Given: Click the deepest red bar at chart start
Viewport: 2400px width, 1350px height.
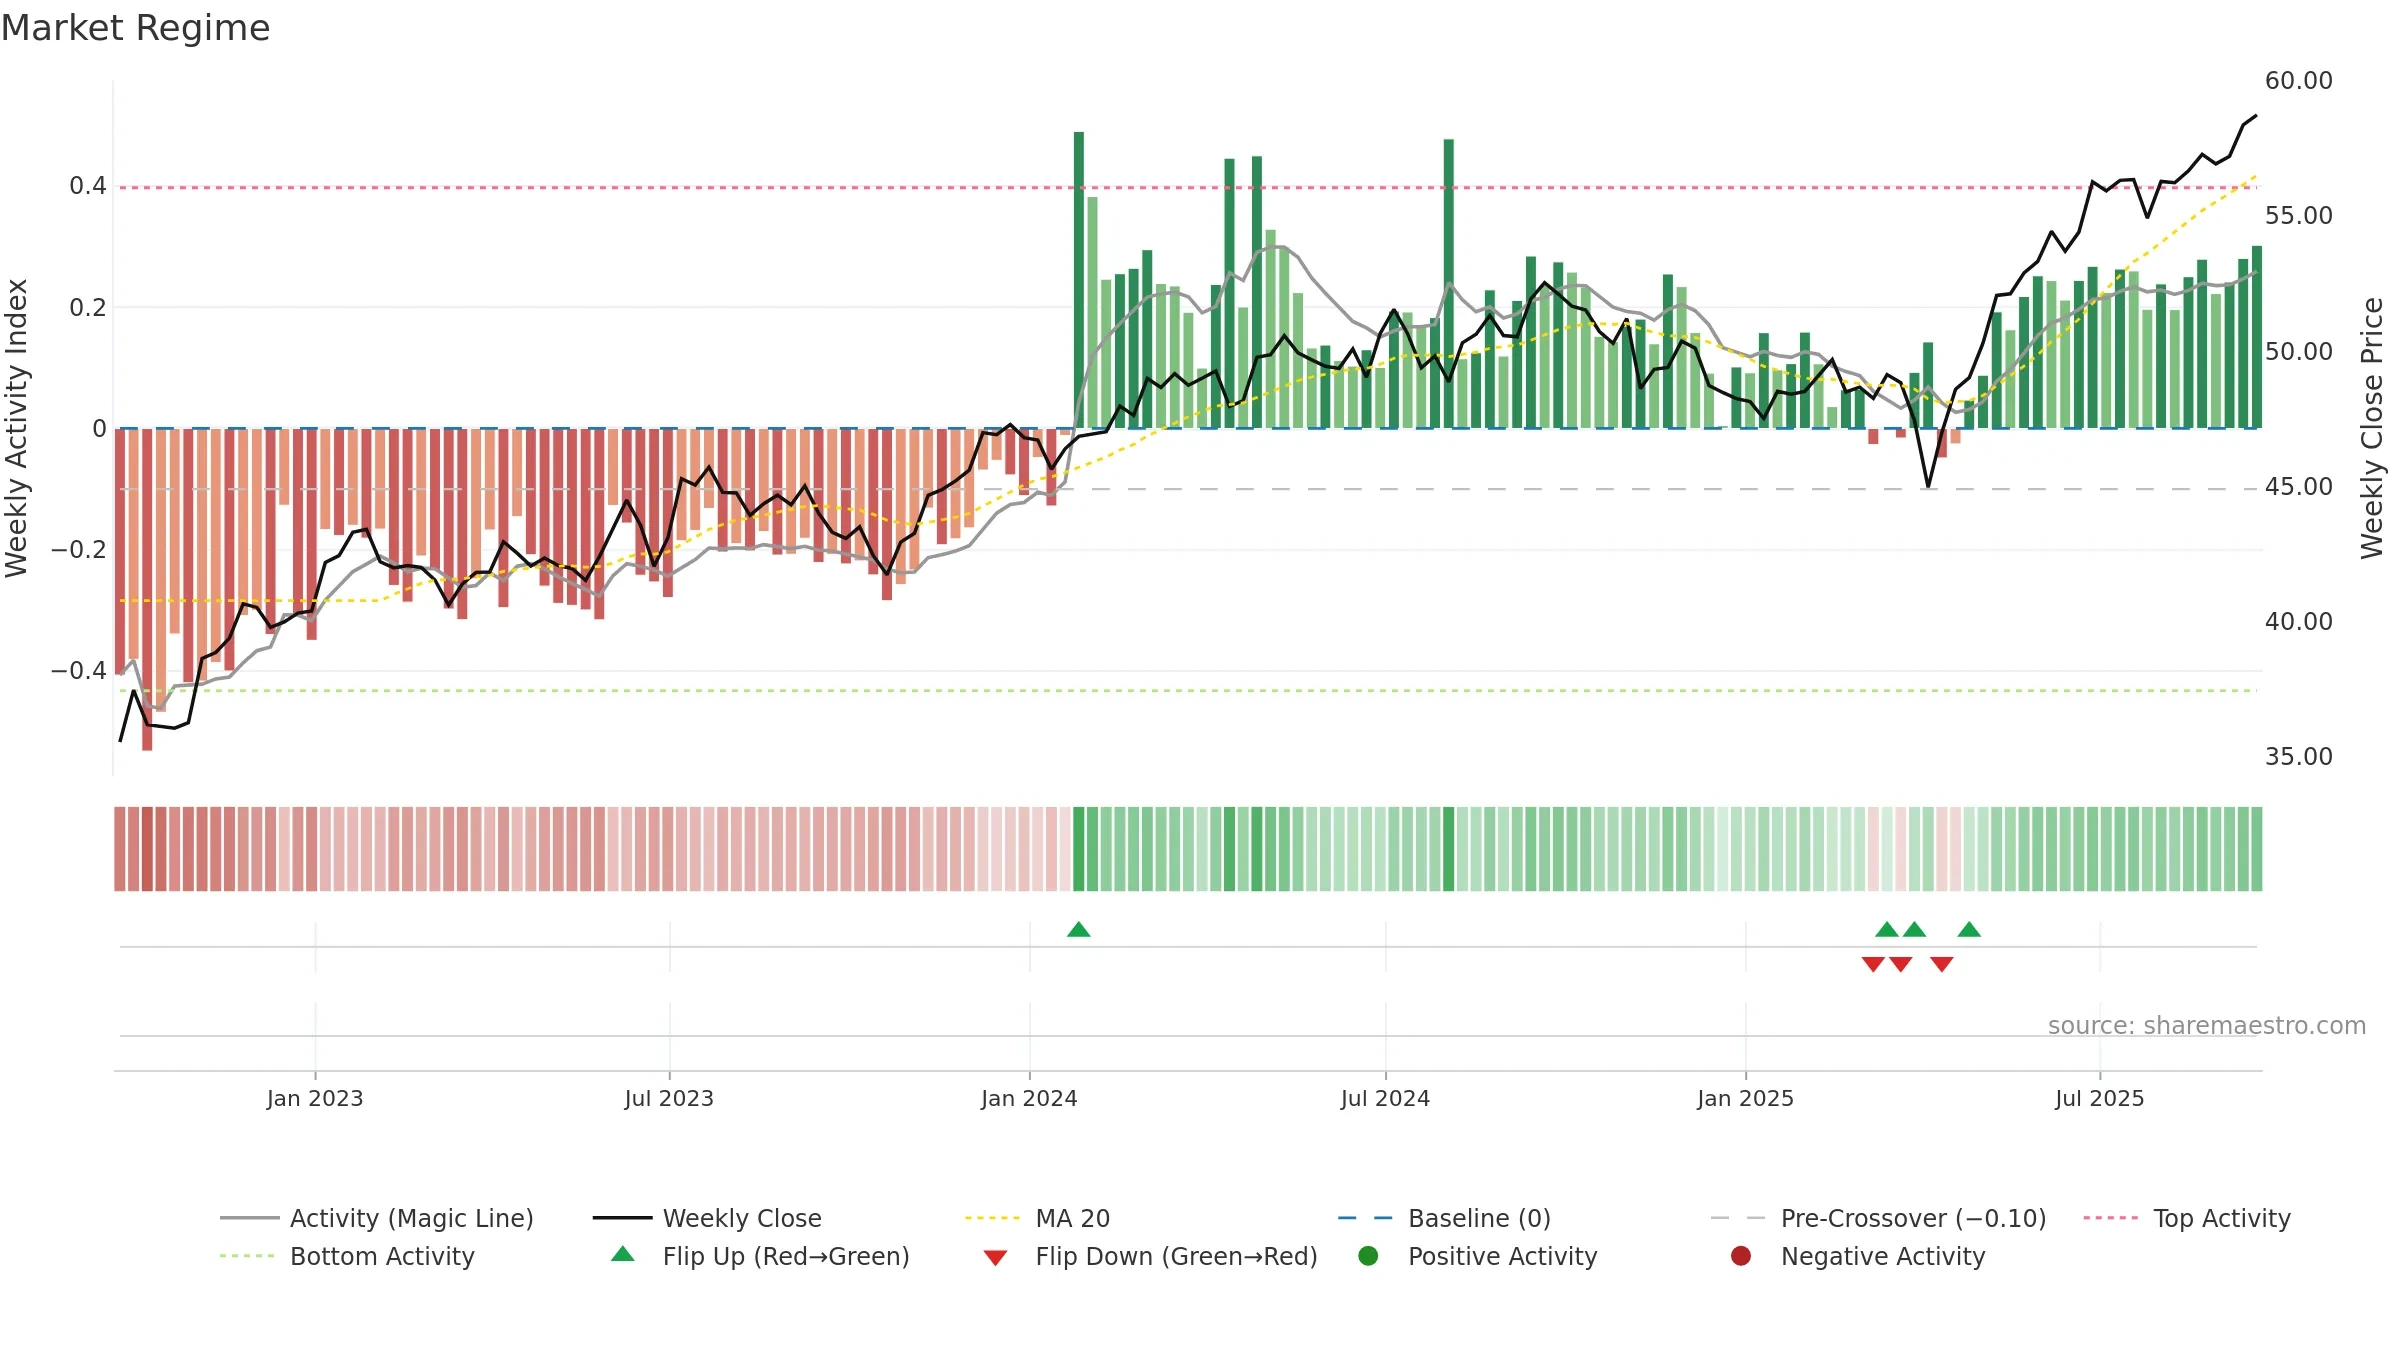Looking at the screenshot, I should (x=147, y=589).
